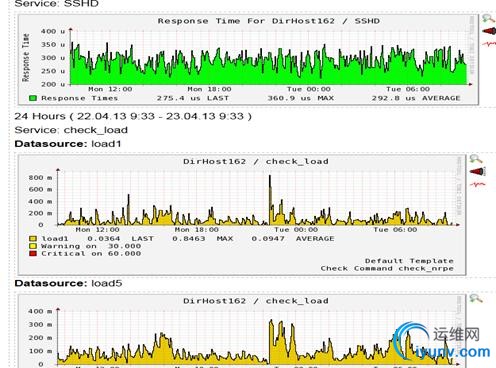The height and width of the screenshot is (368, 496).
Task: Click the 'Service: check_load' heading text
Action: 71,130
